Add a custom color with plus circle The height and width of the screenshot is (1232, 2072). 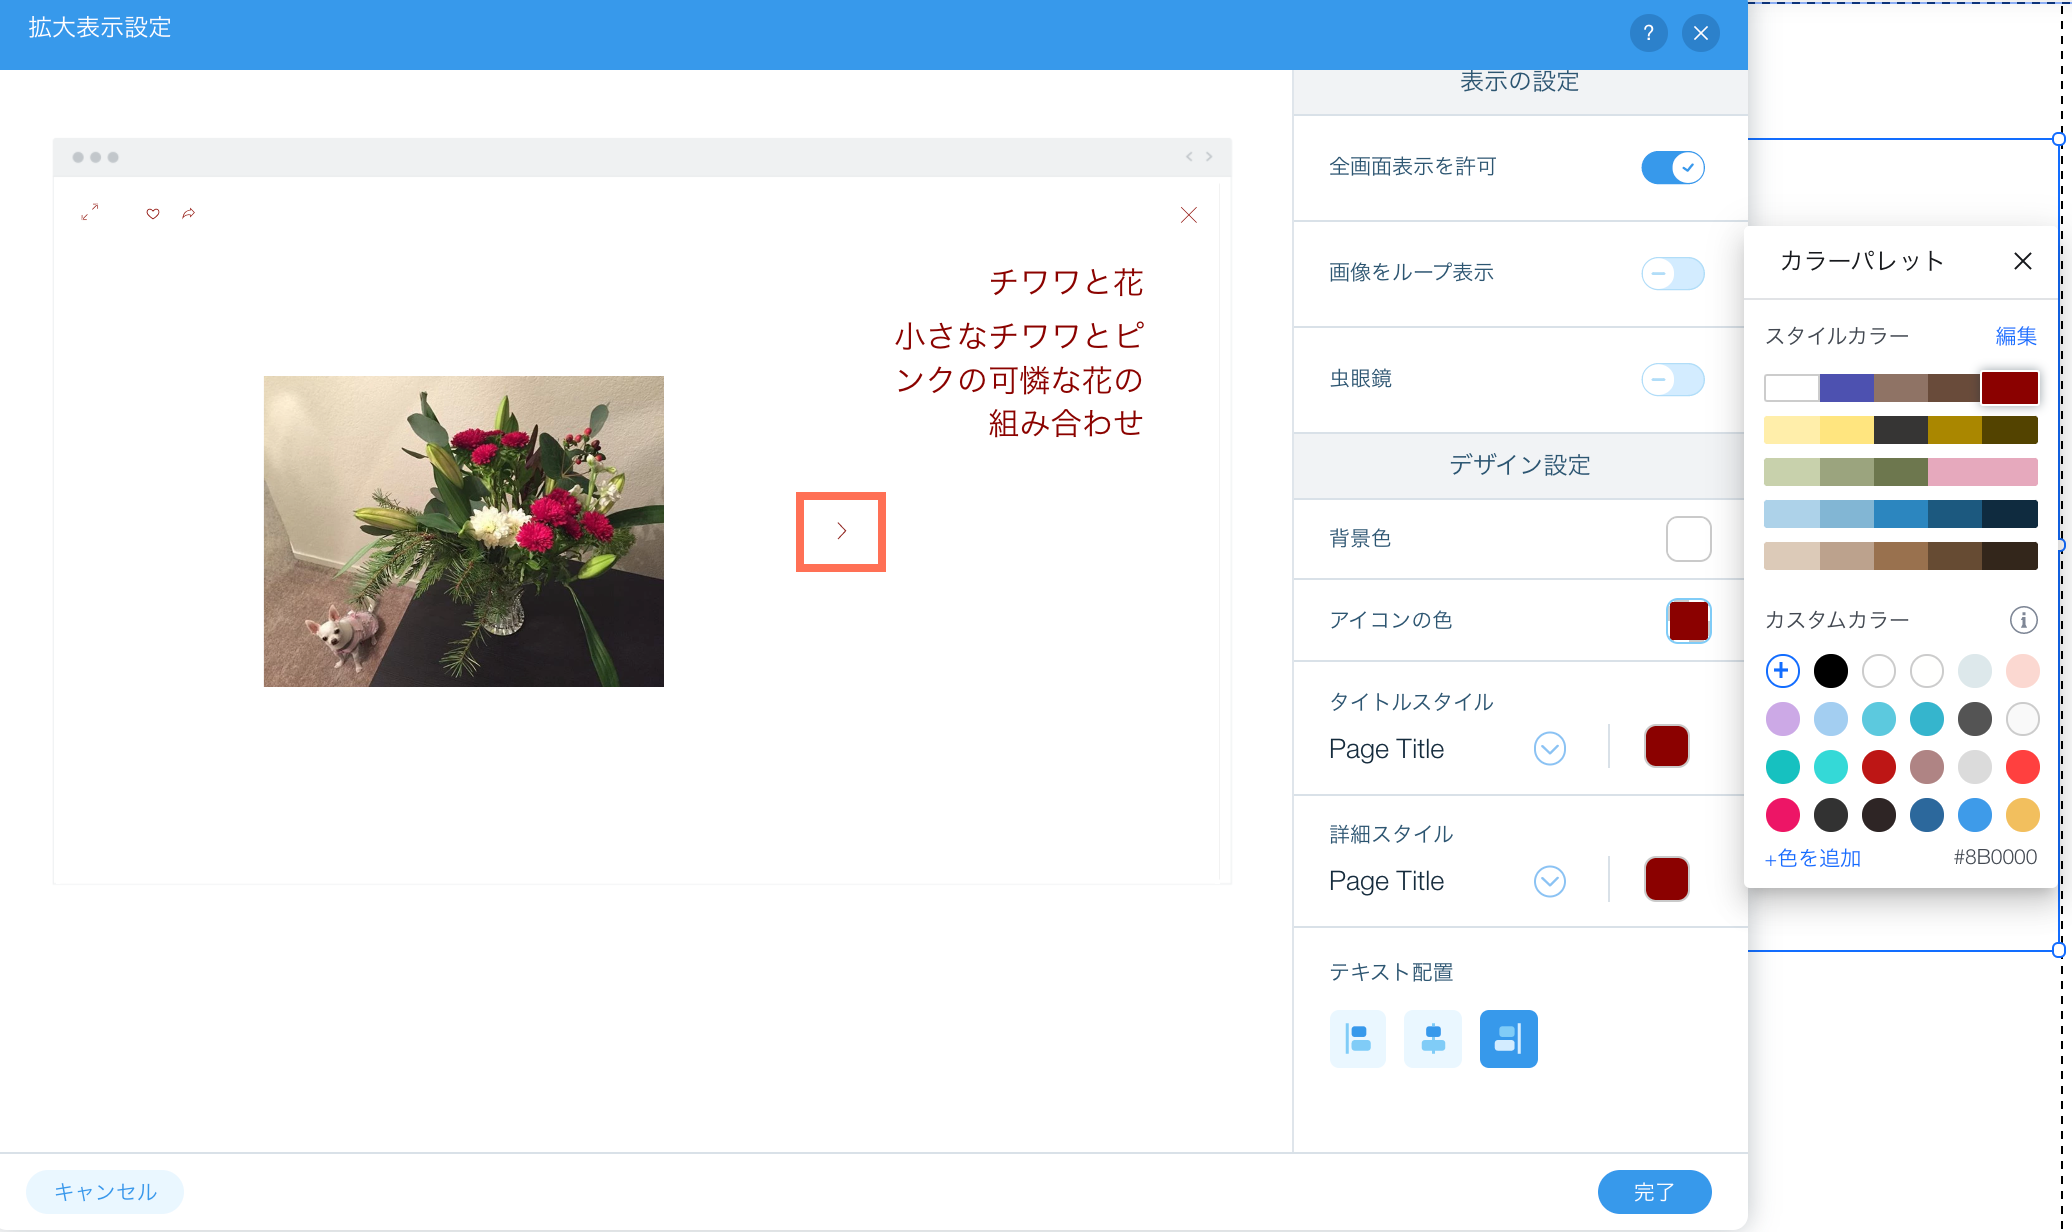[x=1782, y=671]
